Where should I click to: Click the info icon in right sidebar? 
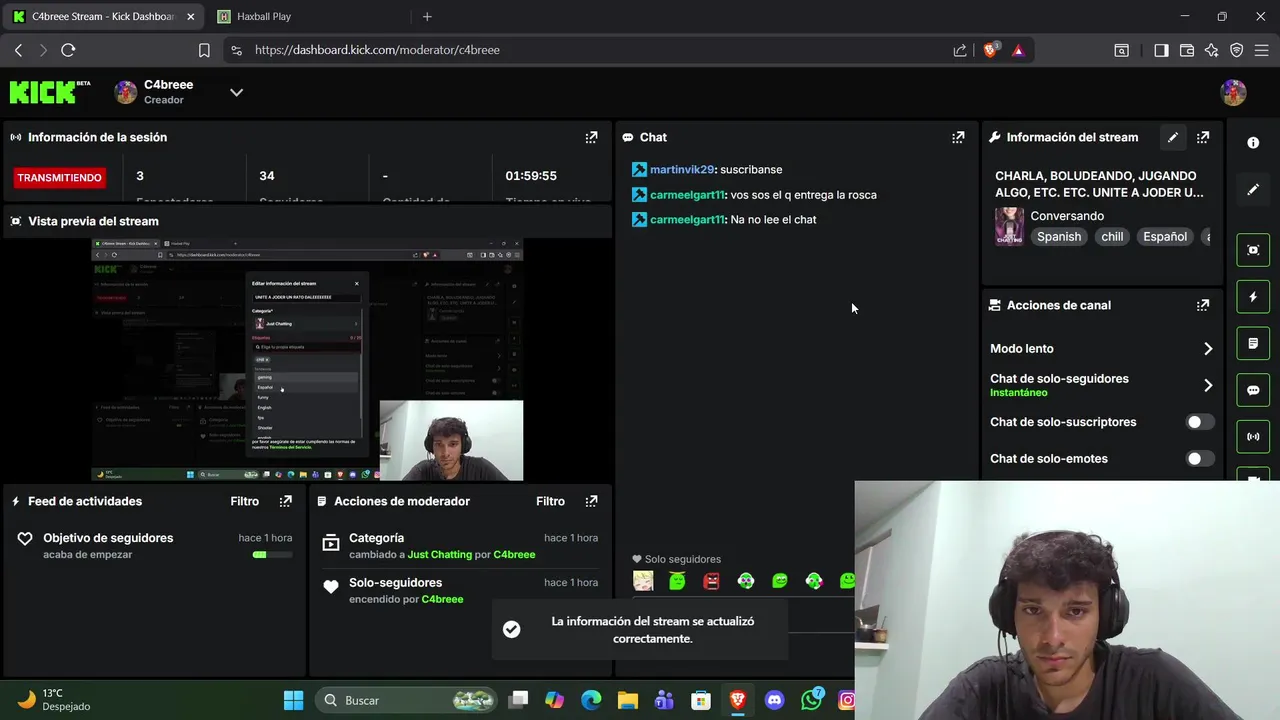pos(1253,143)
